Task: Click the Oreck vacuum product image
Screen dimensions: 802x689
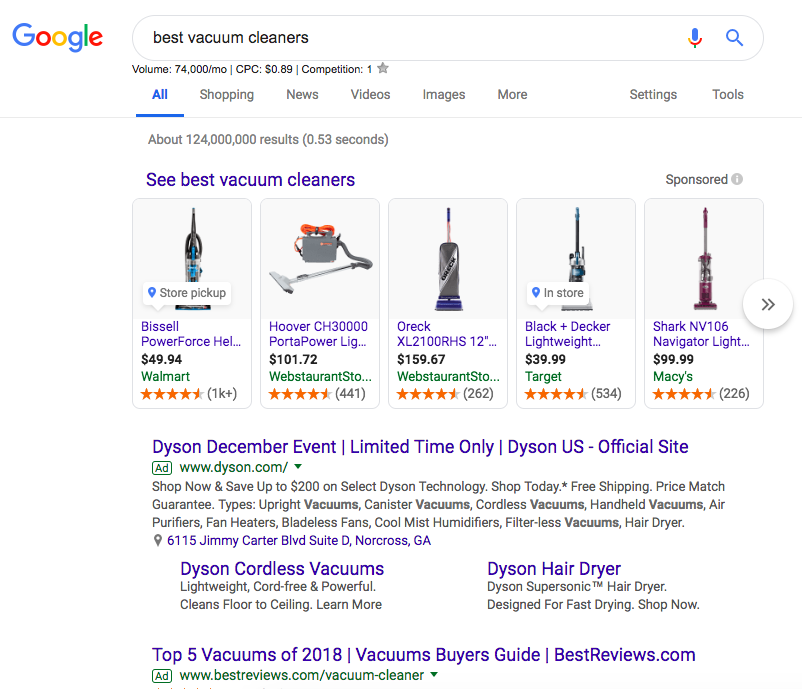Action: [448, 258]
